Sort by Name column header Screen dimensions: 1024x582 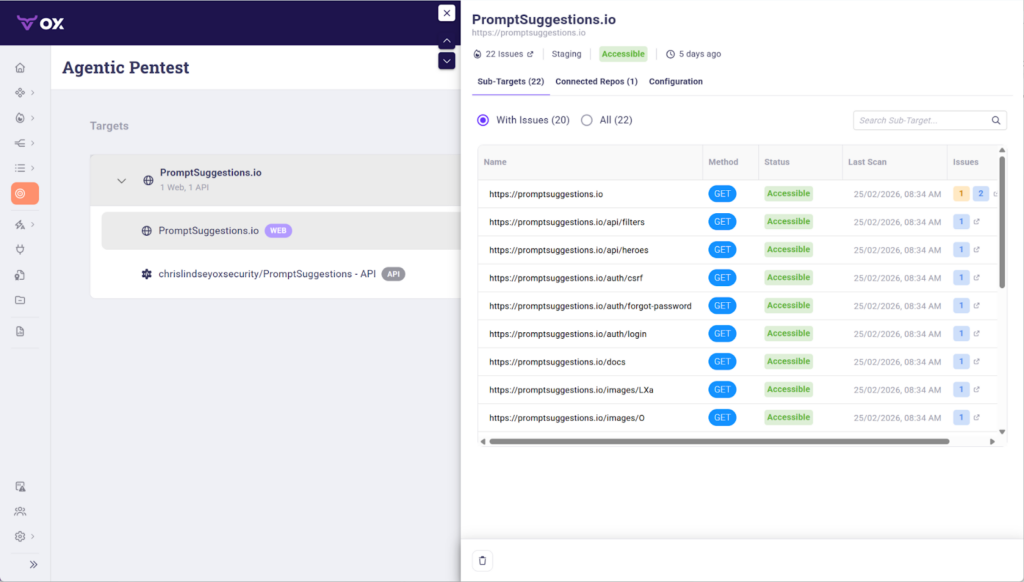(x=495, y=162)
